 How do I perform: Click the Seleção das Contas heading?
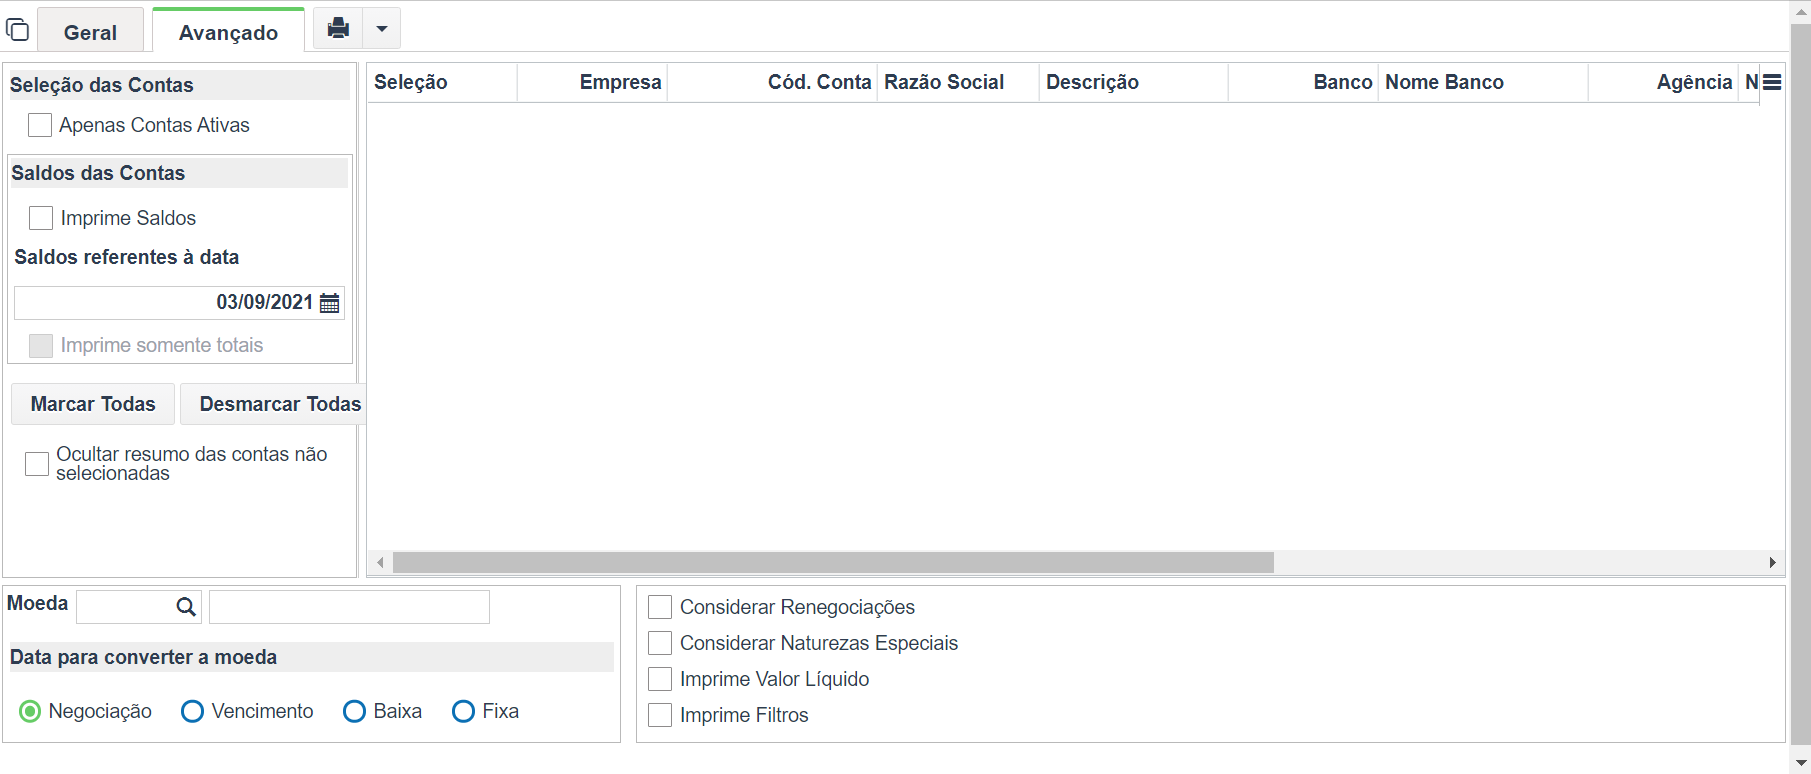tap(102, 85)
